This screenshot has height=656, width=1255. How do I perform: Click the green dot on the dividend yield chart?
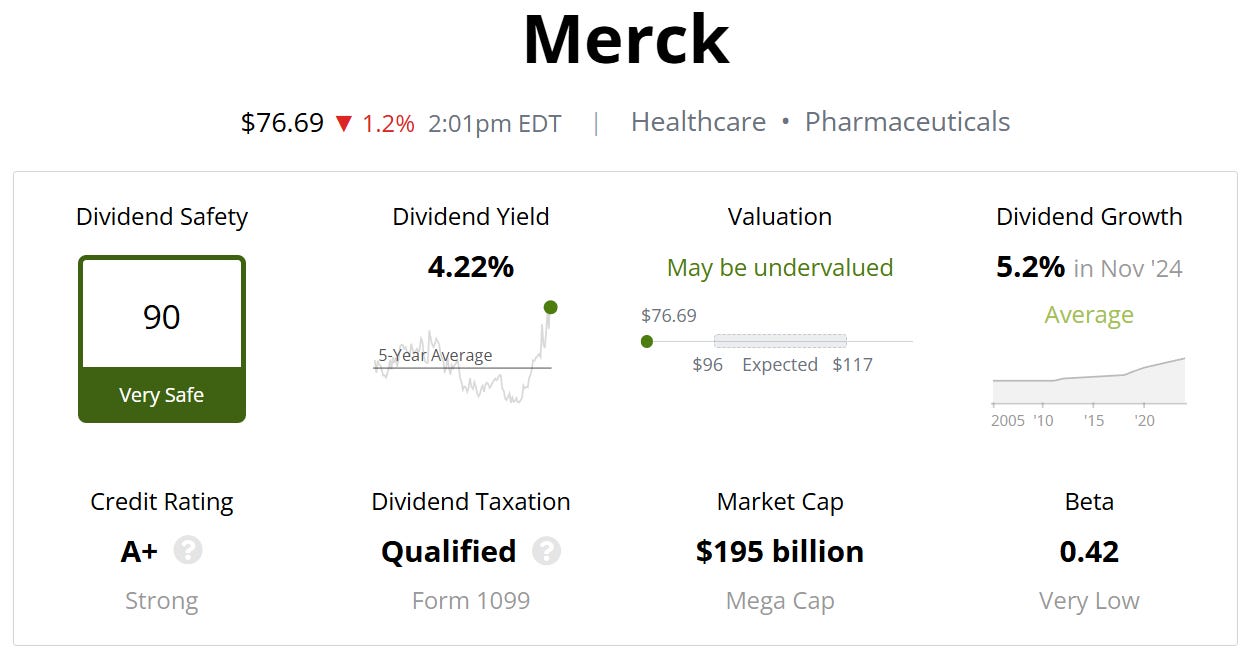(550, 307)
